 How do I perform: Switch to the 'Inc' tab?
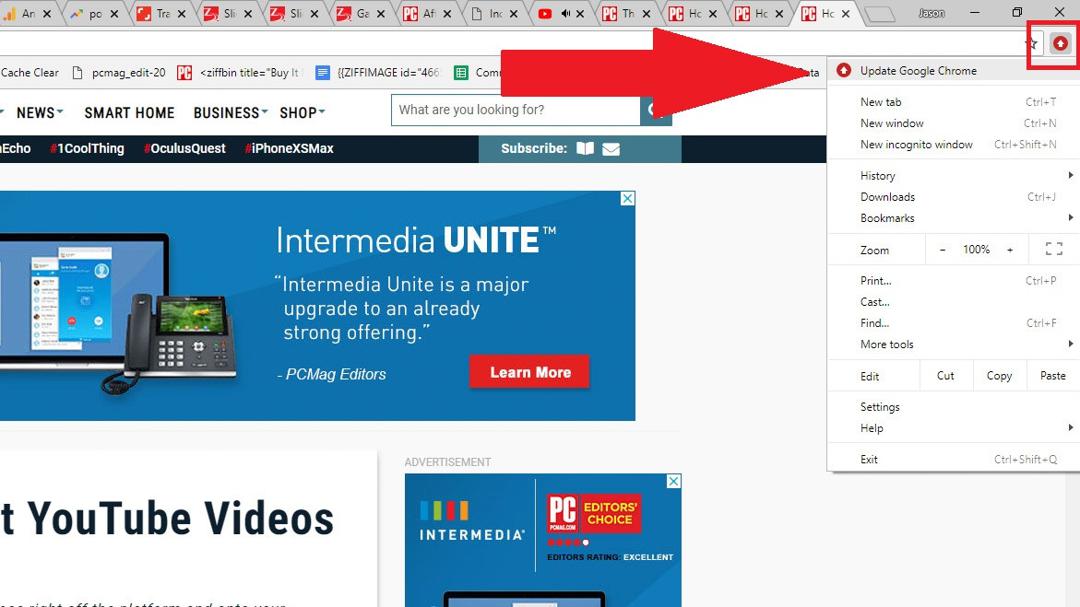[495, 14]
